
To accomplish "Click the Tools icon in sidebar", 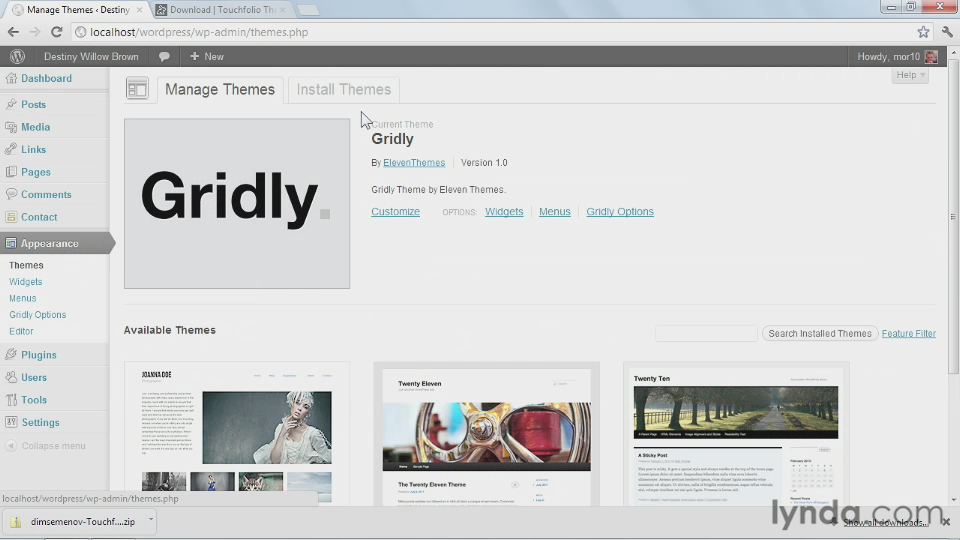I will click(x=11, y=400).
